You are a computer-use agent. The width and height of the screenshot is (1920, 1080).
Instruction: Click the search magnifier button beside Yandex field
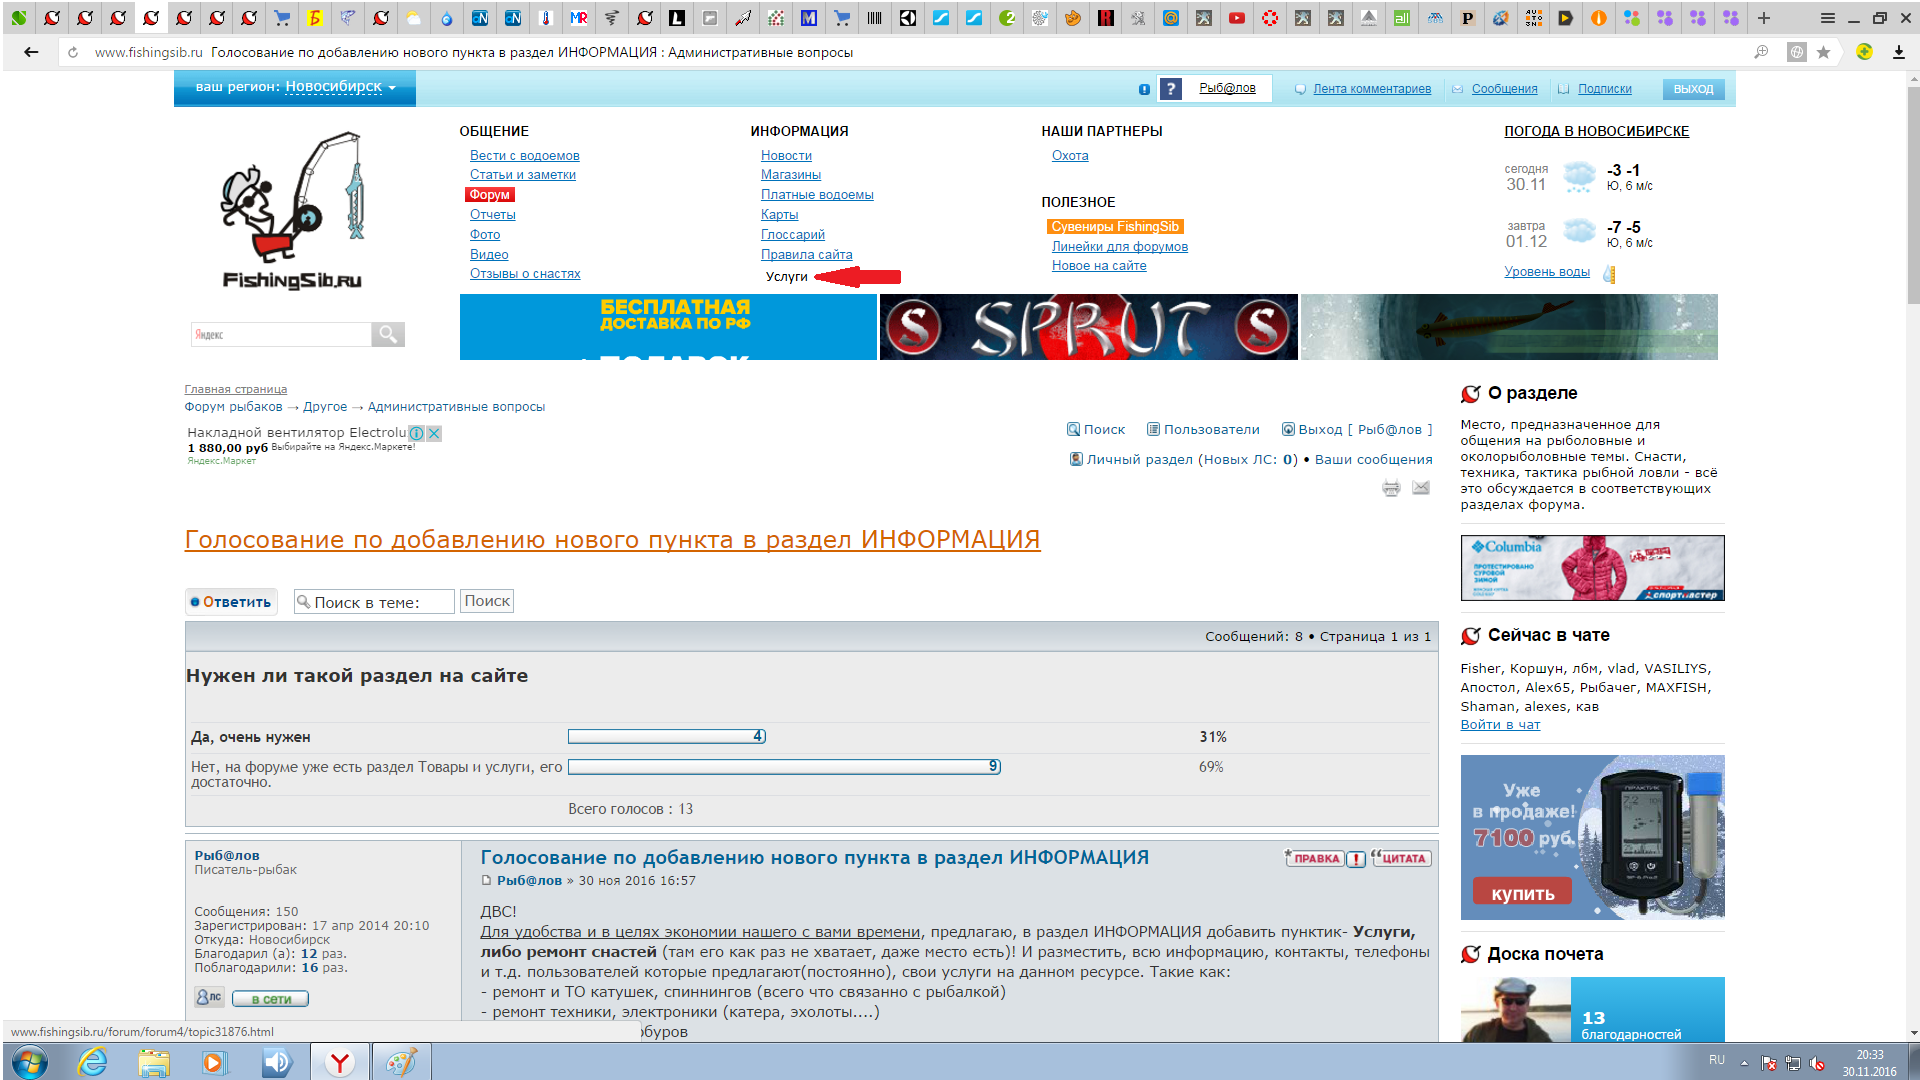click(x=387, y=334)
